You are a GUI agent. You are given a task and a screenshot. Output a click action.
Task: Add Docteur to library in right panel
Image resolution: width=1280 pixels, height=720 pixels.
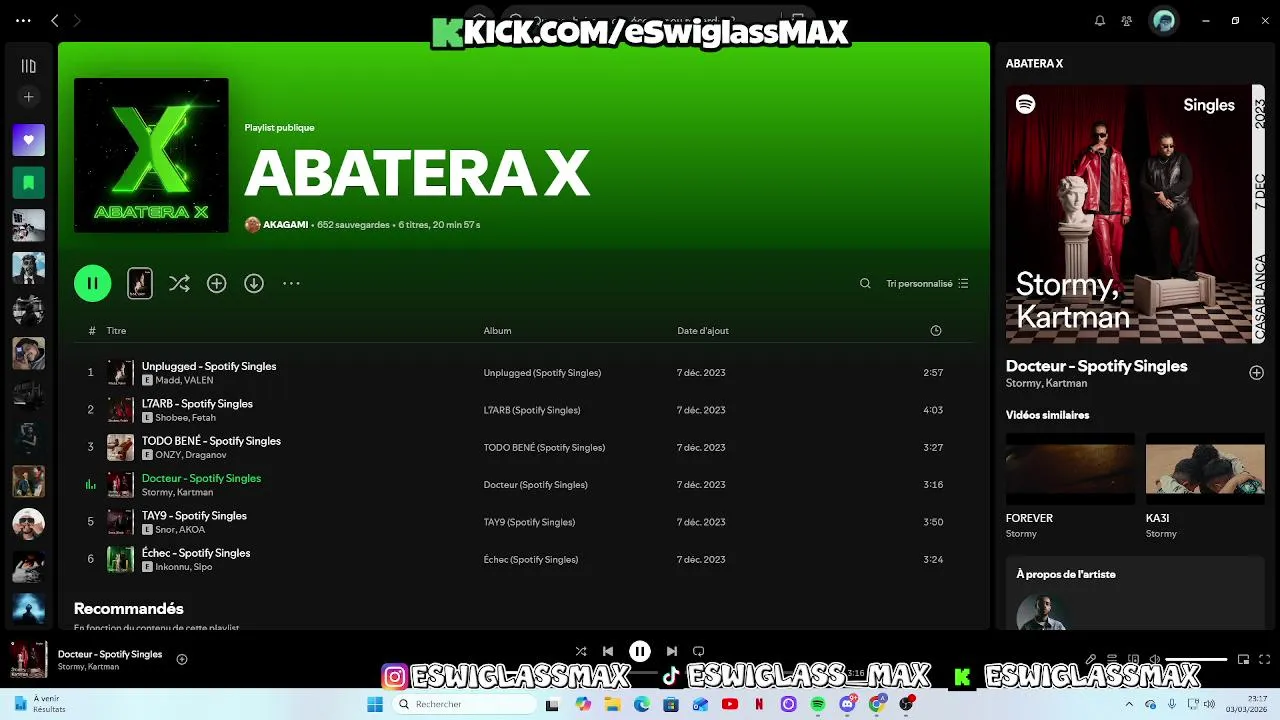(1256, 373)
